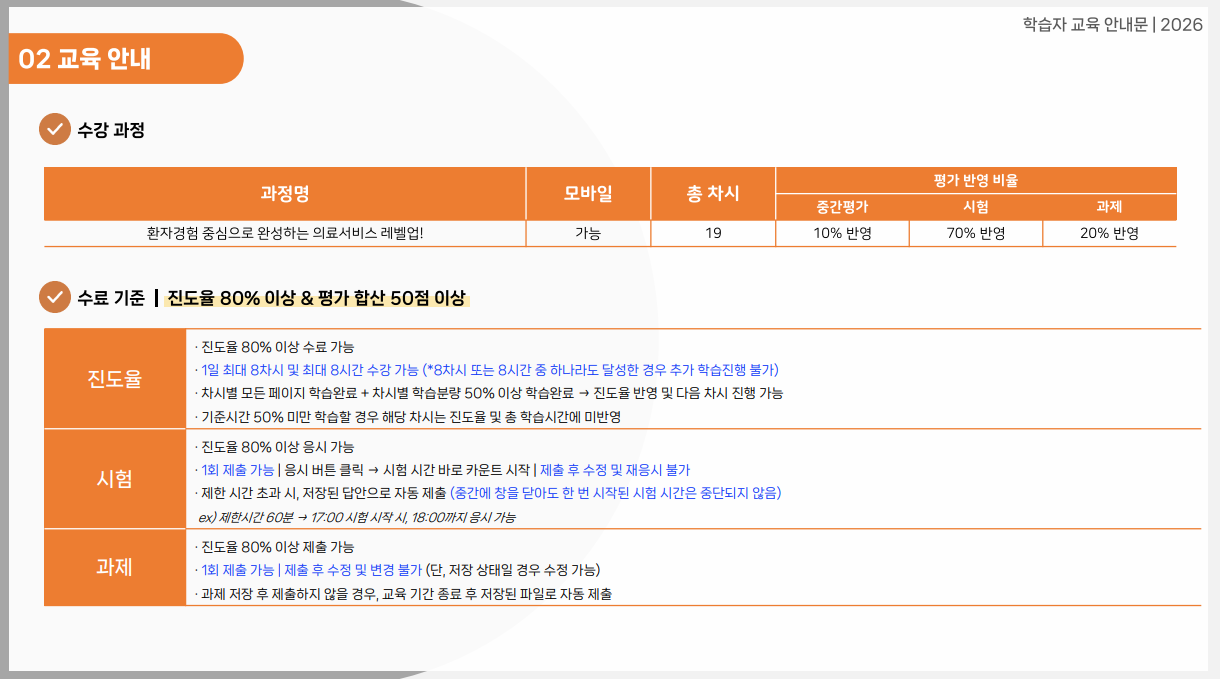Click the 평가 반영 비율 header cell
Image resolution: width=1220 pixels, height=679 pixels.
(x=975, y=180)
